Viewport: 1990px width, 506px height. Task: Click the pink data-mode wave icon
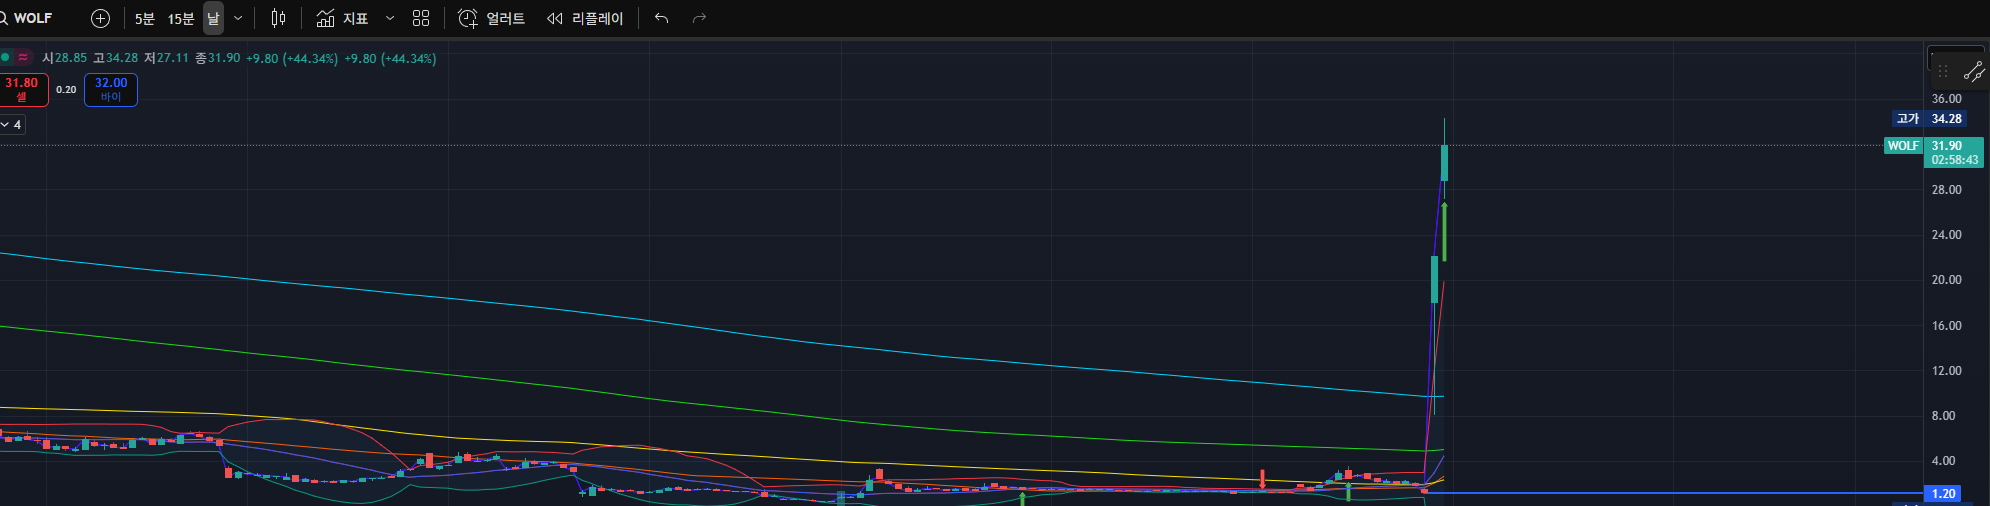23,58
